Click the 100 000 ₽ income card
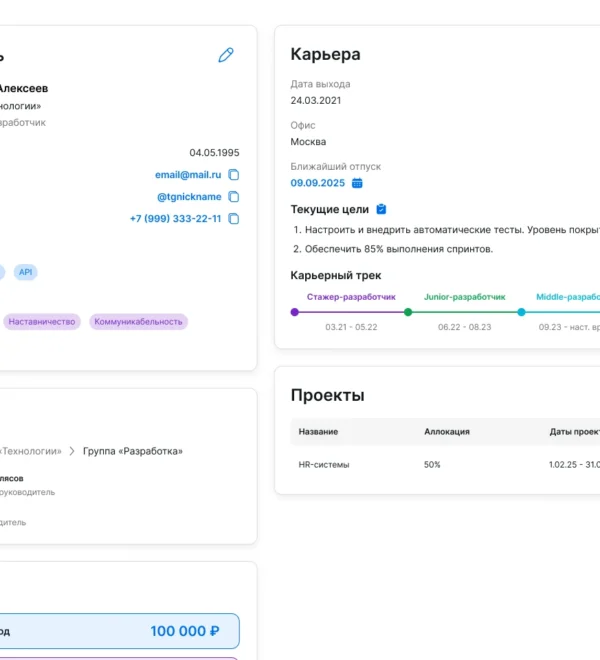 tap(120, 631)
